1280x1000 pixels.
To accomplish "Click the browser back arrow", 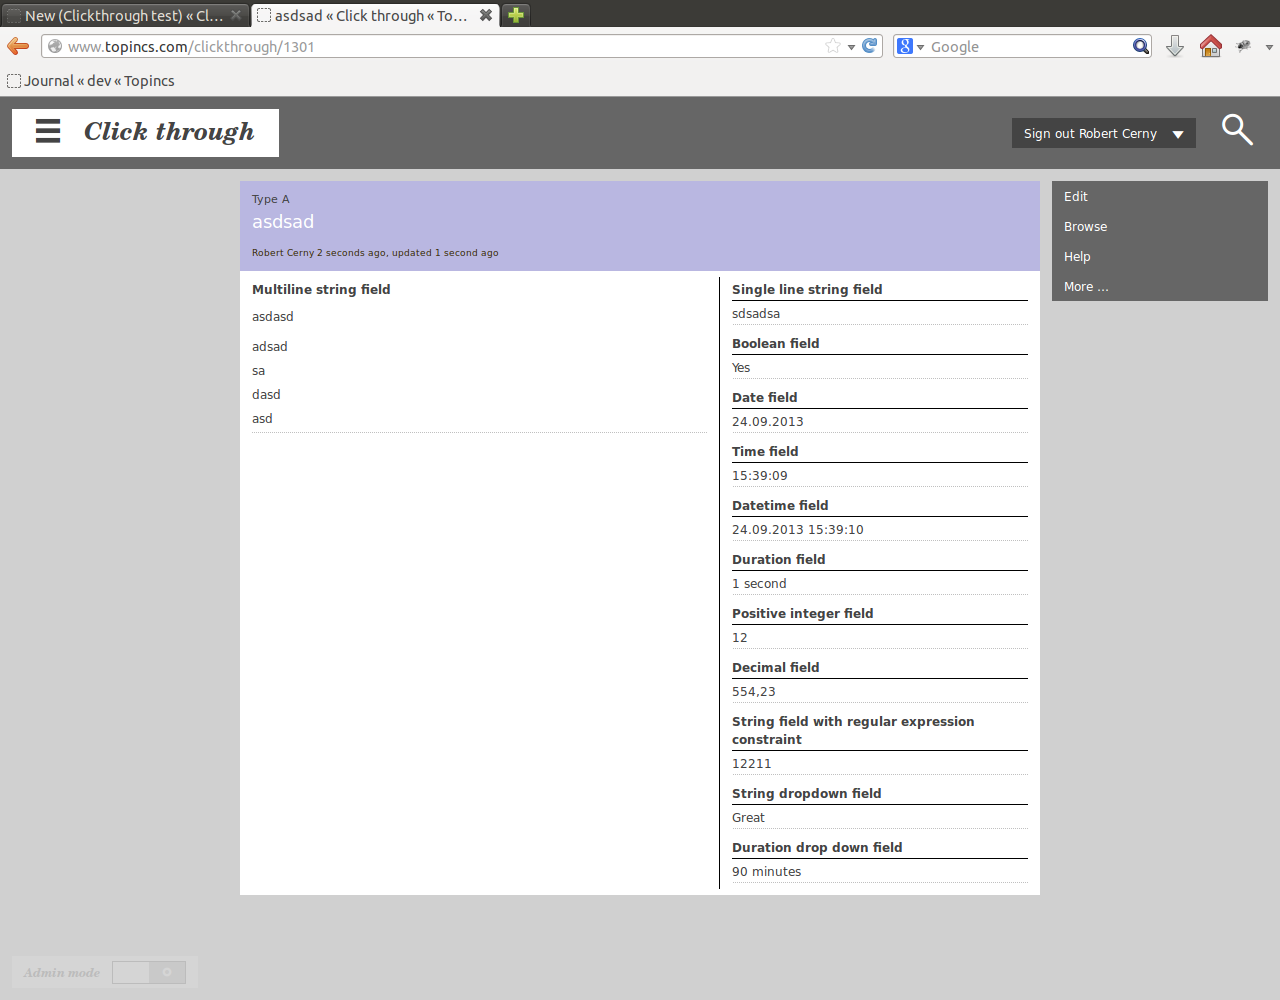I will pos(18,46).
